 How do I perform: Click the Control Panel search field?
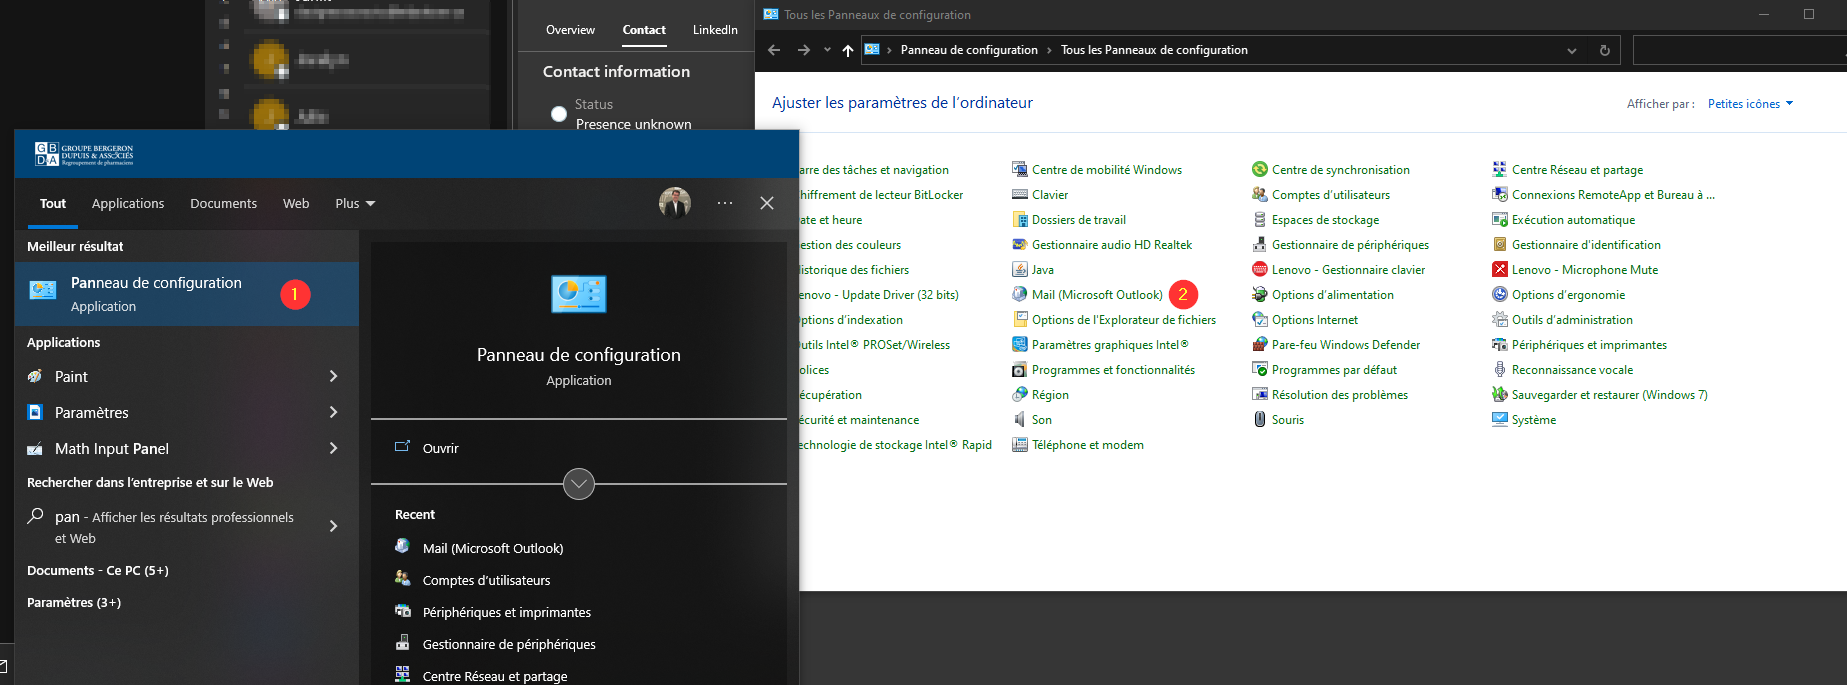click(x=1740, y=50)
